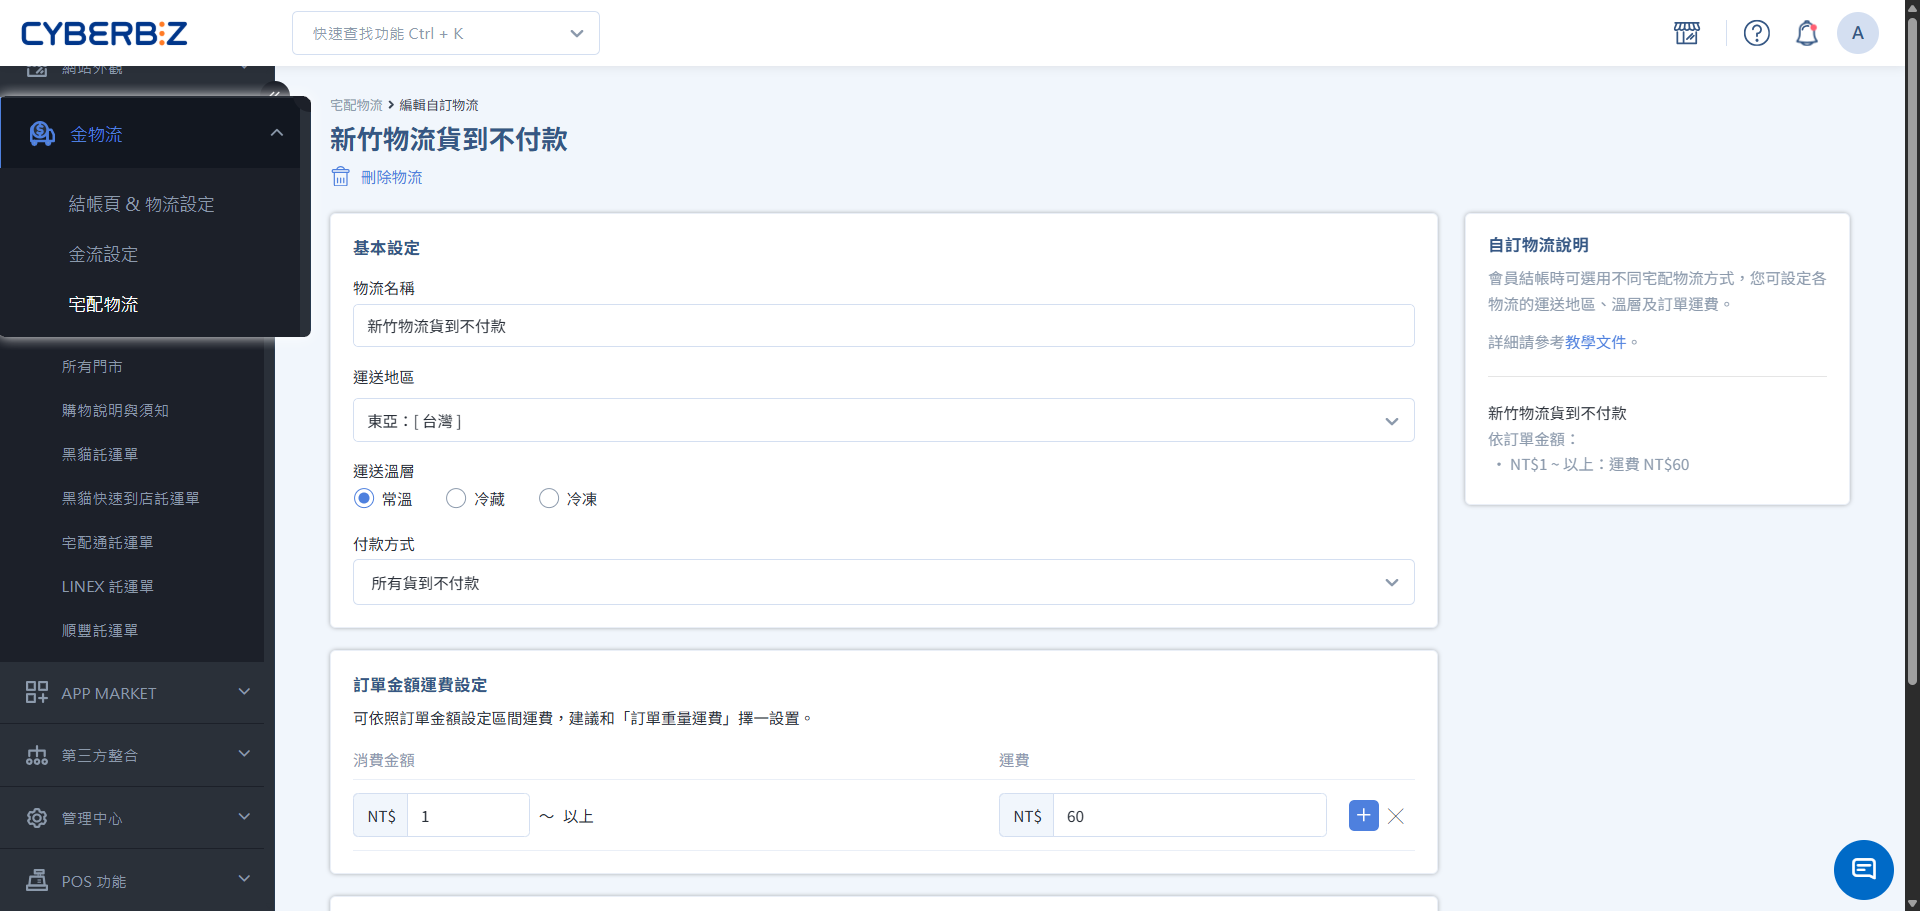Click the 宅配物流 breadcrumb link
The width and height of the screenshot is (1920, 911).
tap(356, 105)
